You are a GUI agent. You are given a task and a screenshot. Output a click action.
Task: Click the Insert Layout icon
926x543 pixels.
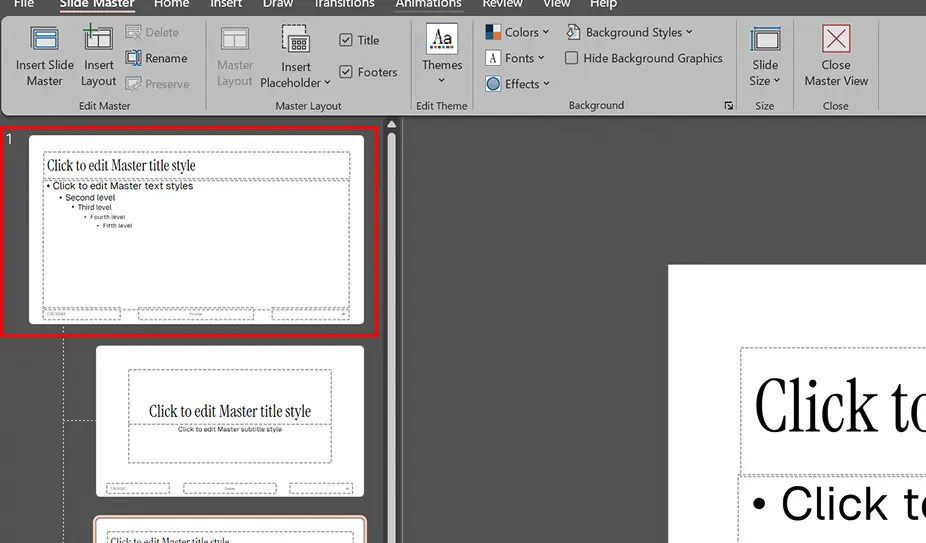[x=98, y=38]
